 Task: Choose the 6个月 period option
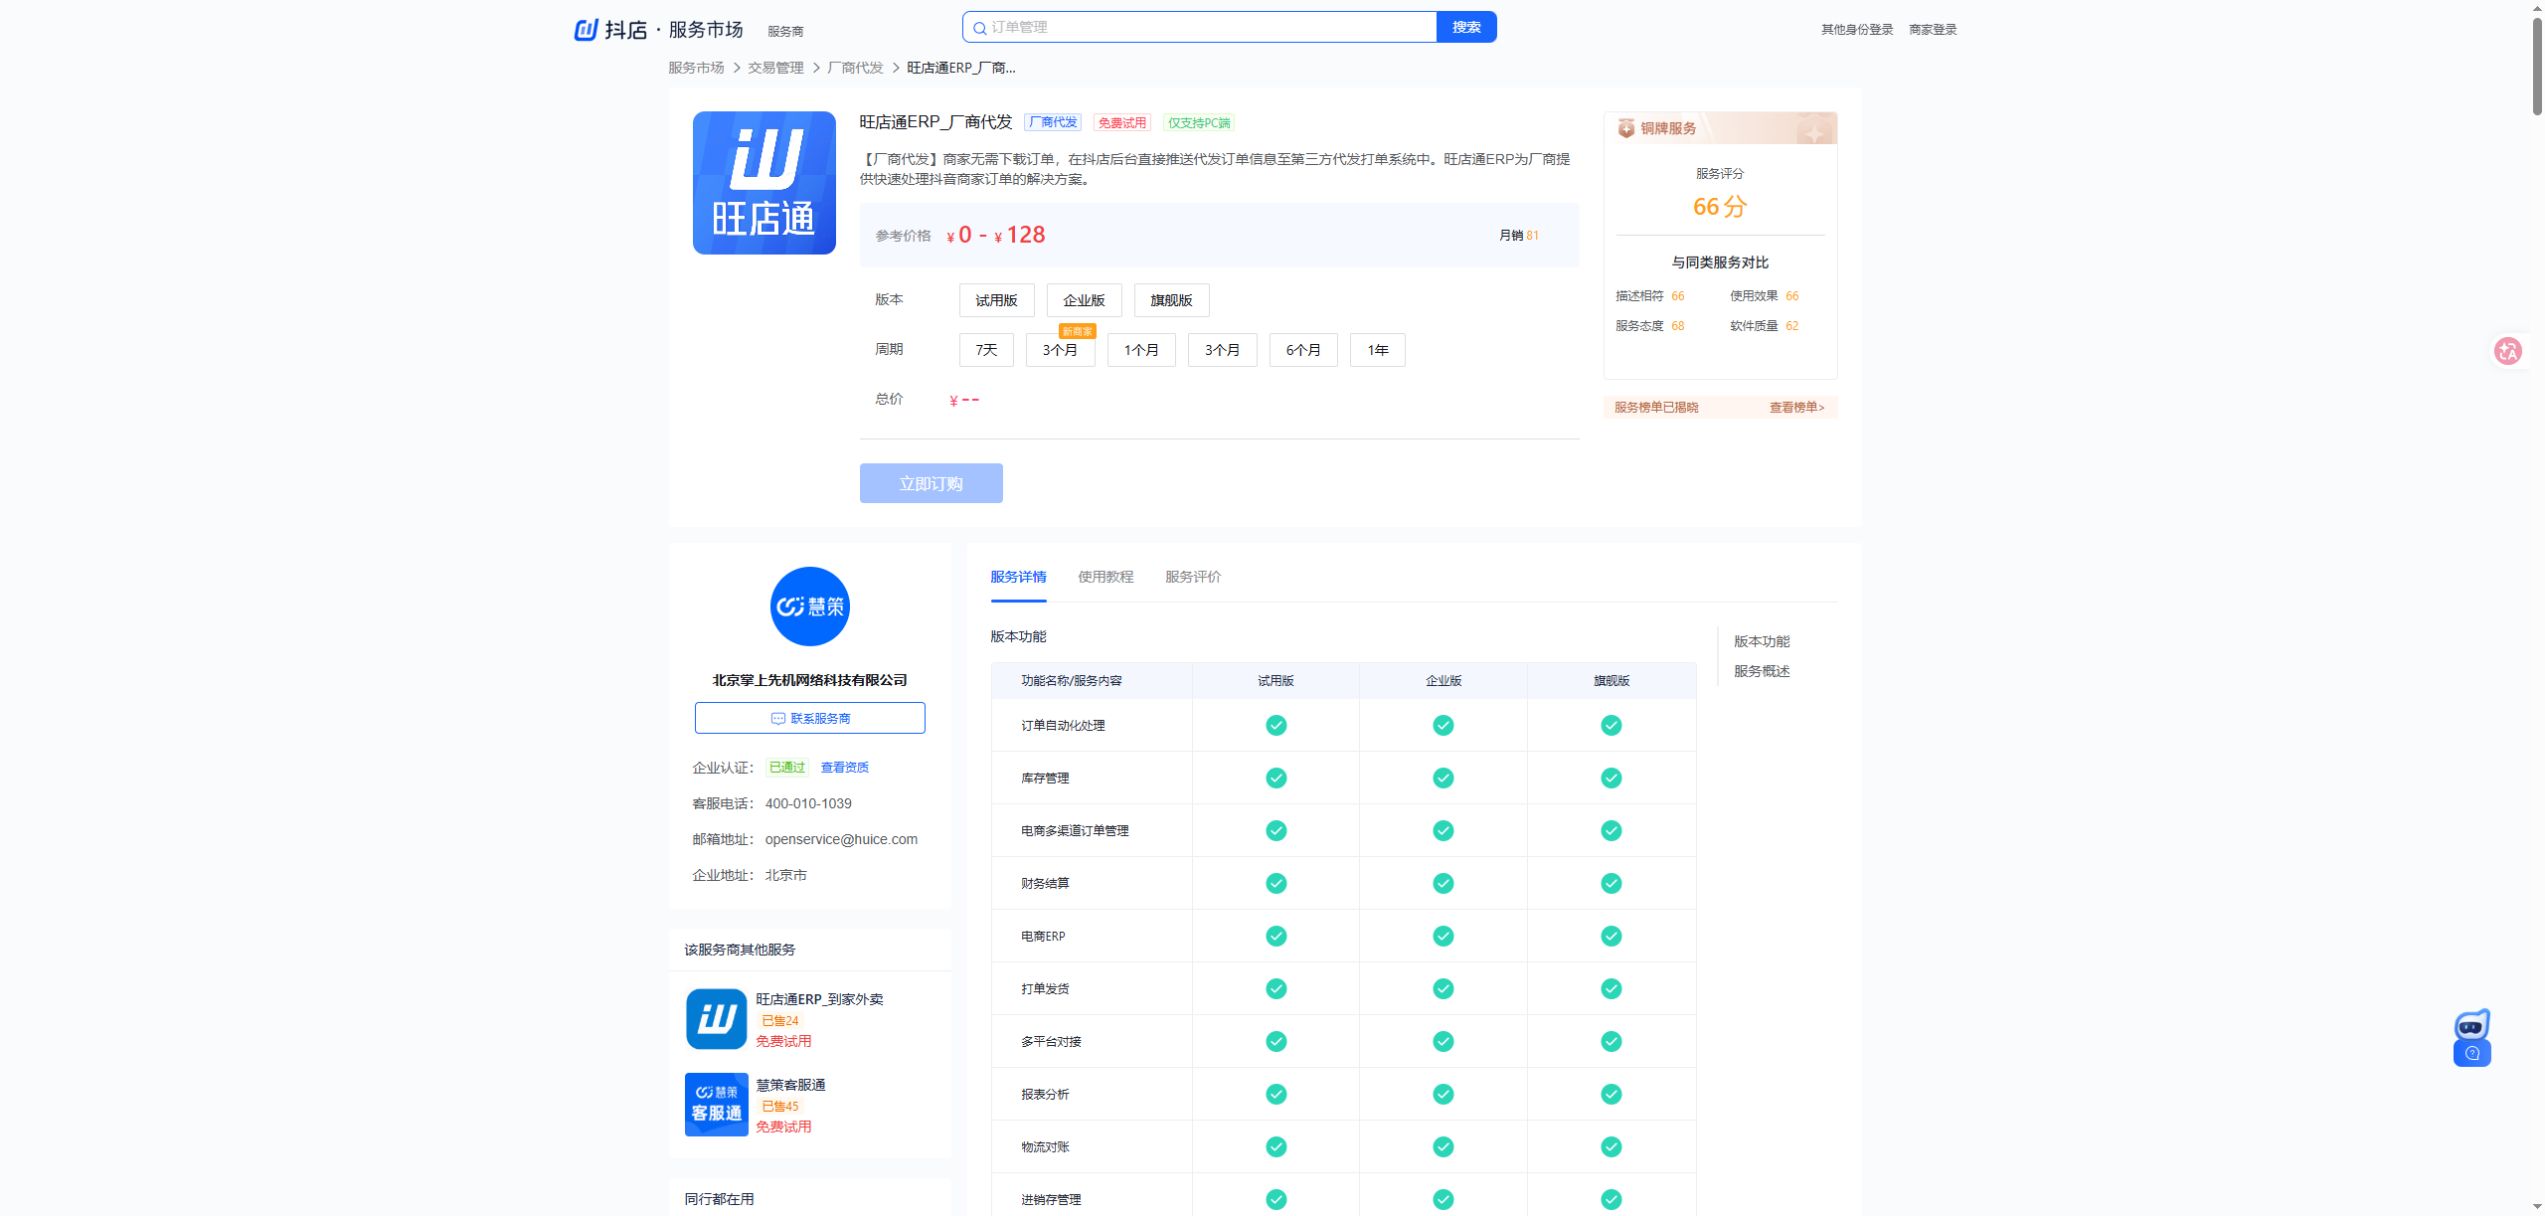[1303, 350]
